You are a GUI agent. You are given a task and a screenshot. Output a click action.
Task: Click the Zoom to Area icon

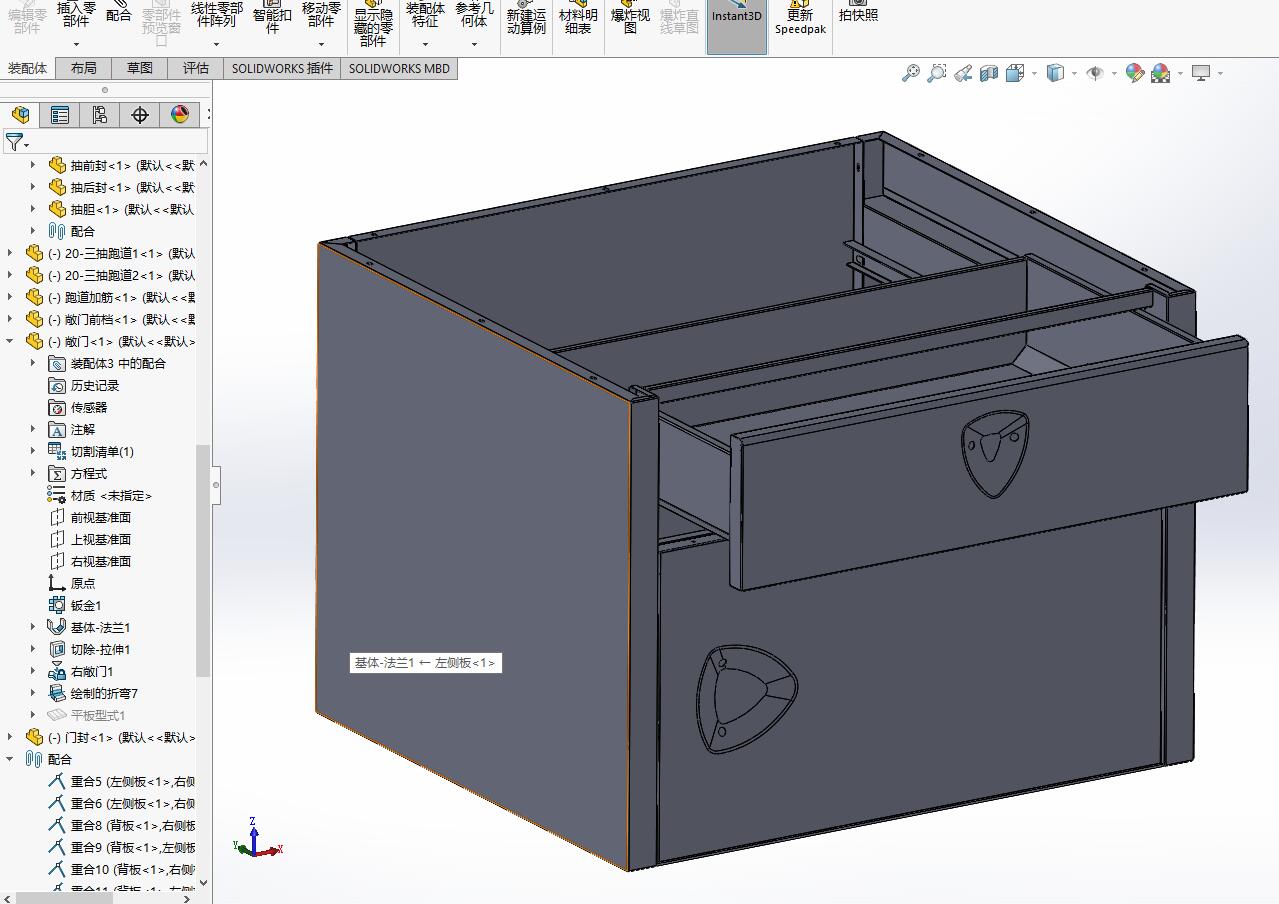pos(936,73)
